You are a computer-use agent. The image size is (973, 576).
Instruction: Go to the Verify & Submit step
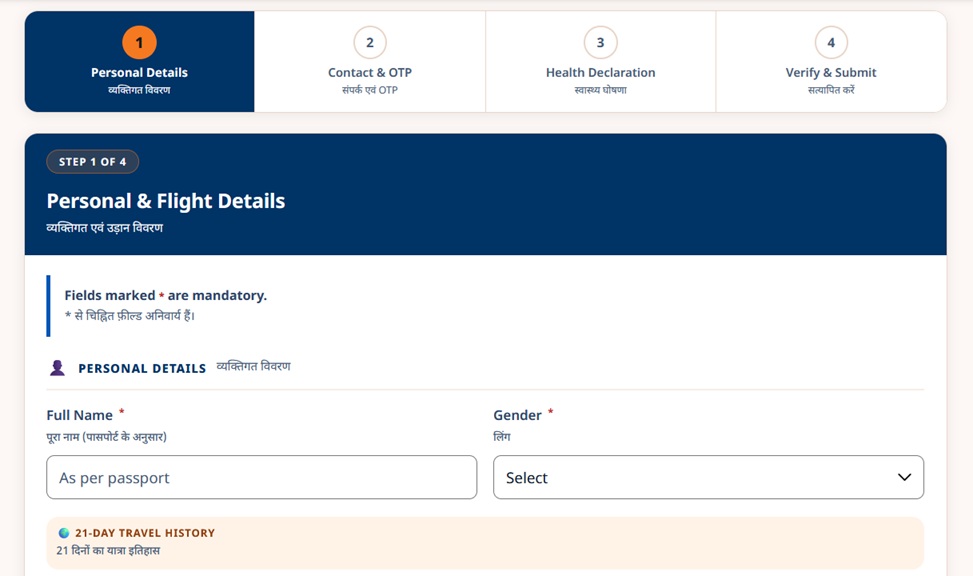click(831, 61)
